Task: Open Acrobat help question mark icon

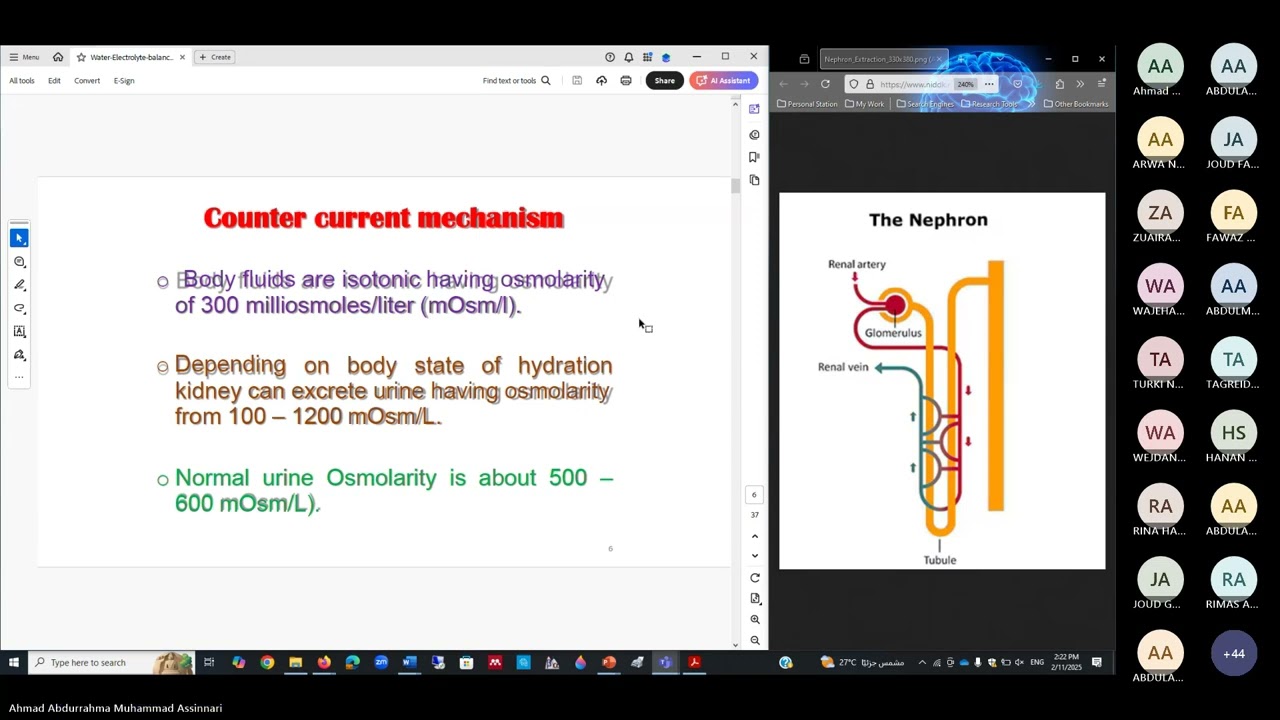Action: coord(610,57)
